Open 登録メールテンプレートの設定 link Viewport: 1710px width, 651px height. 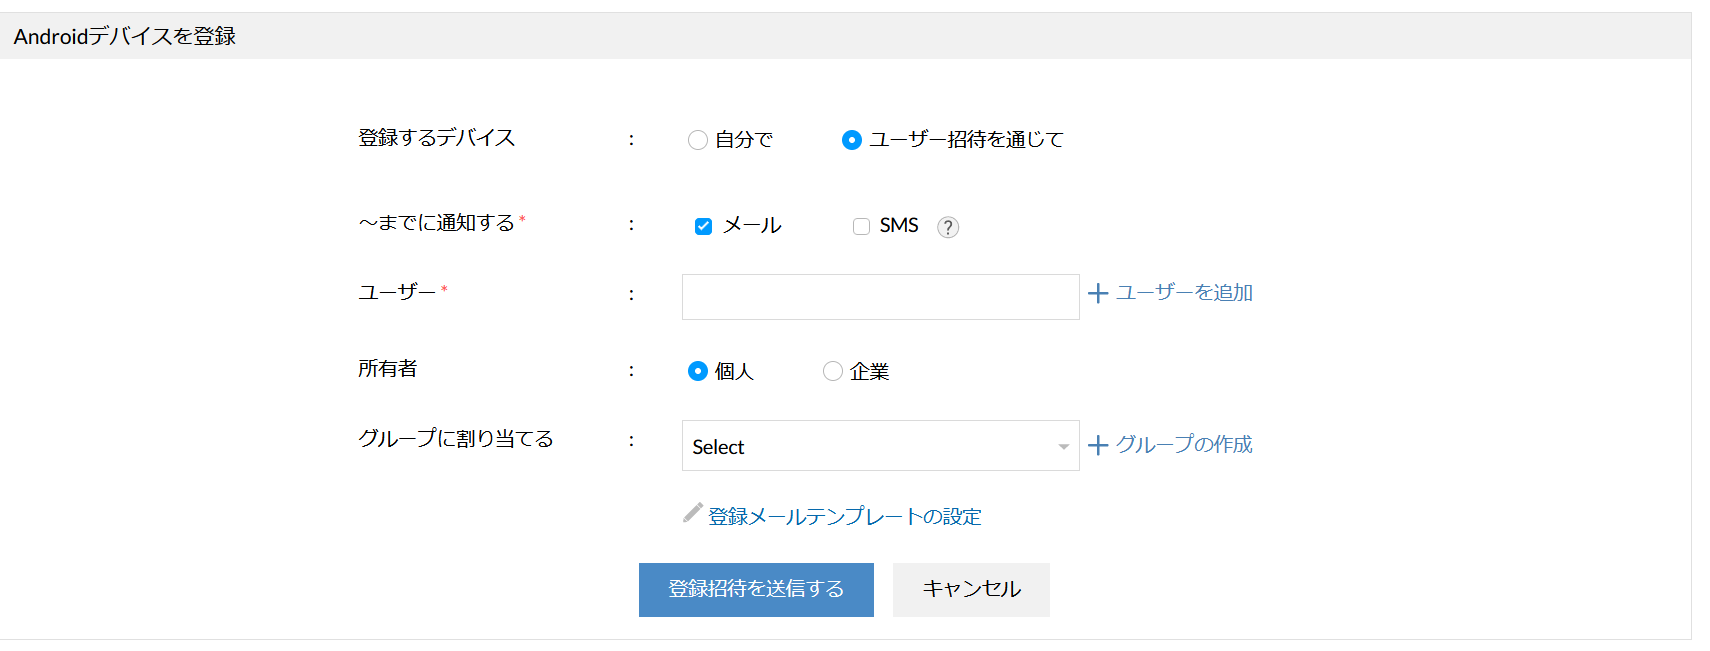coord(845,517)
